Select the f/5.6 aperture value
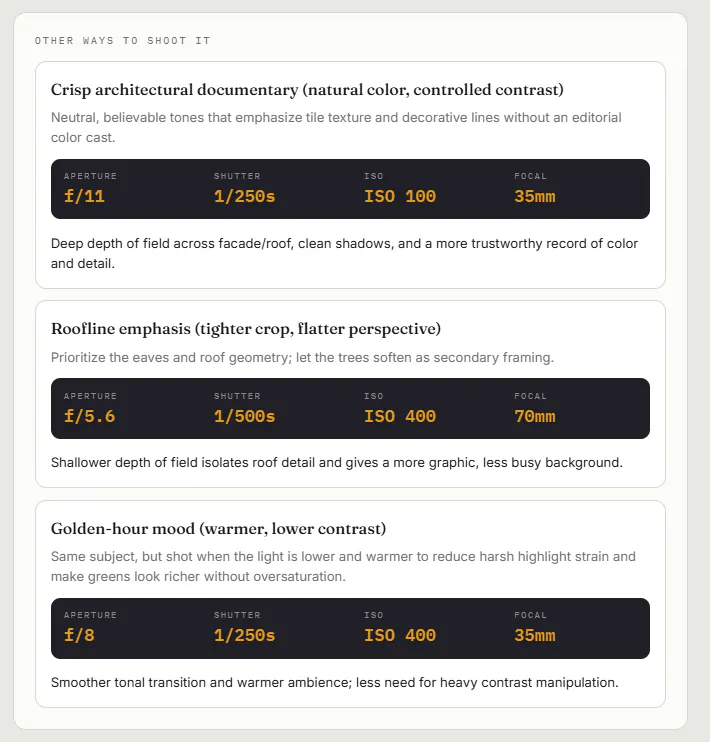Image resolution: width=710 pixels, height=742 pixels. 89,416
